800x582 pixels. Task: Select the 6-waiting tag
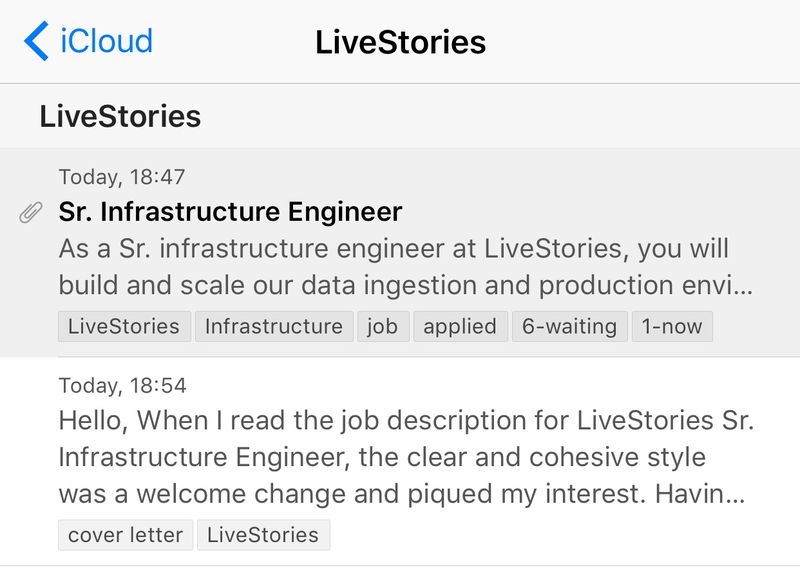coord(570,326)
